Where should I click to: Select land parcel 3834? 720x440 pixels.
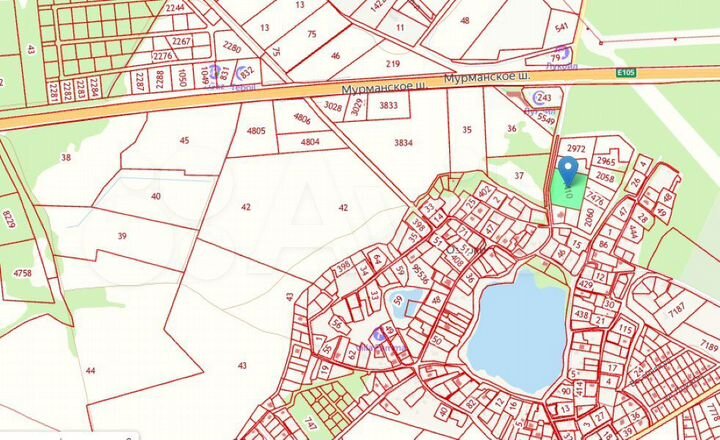403,143
